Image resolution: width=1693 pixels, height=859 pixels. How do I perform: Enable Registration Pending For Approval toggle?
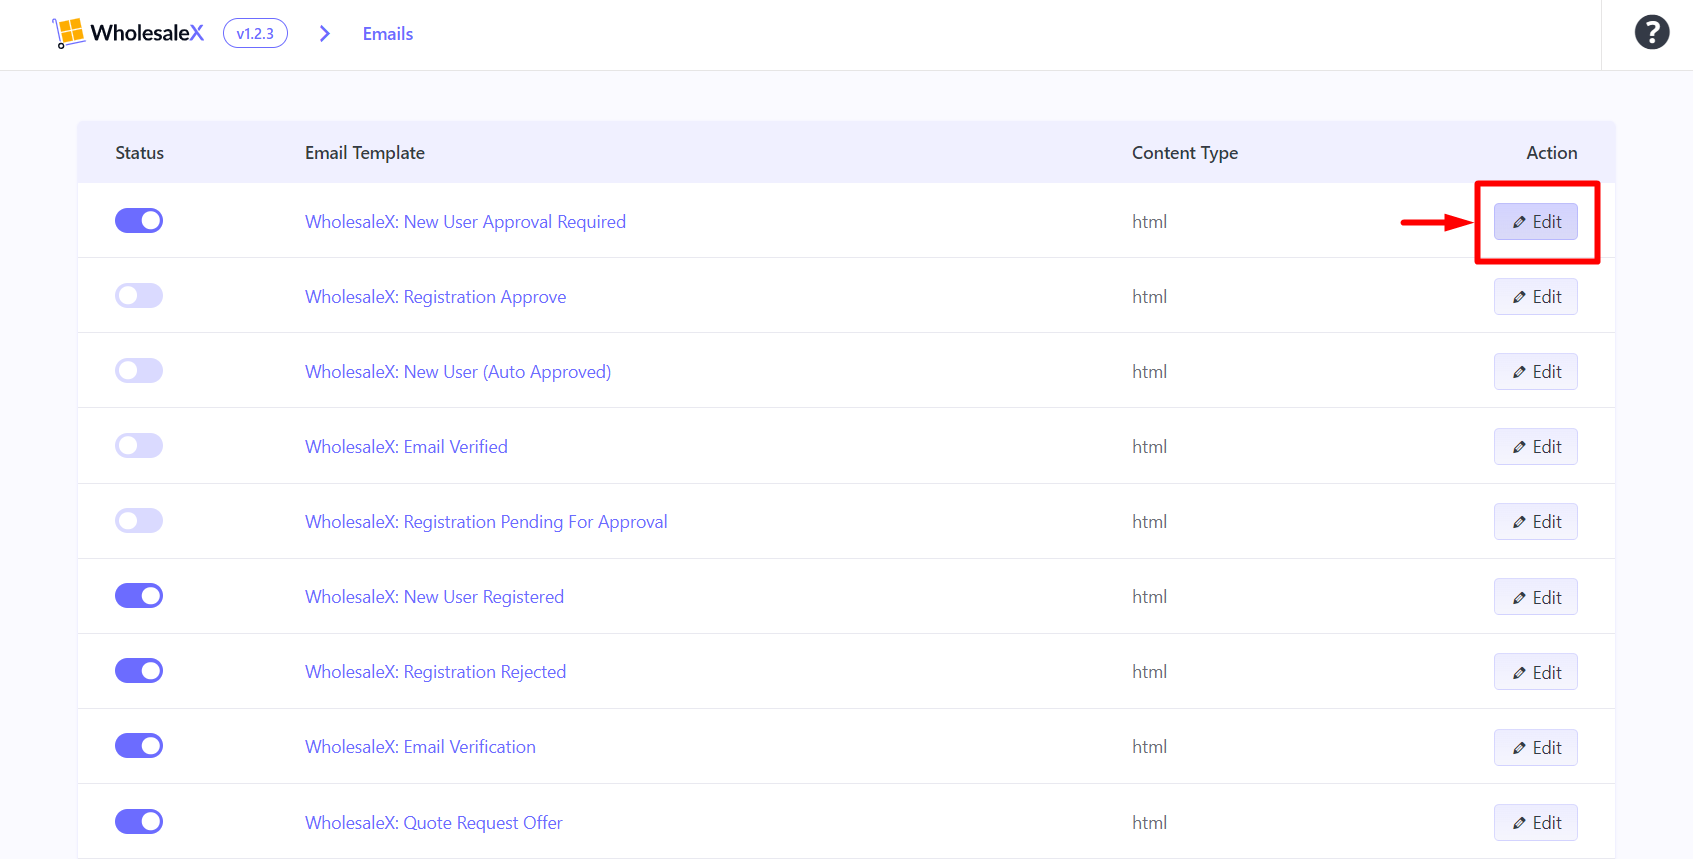click(x=139, y=521)
